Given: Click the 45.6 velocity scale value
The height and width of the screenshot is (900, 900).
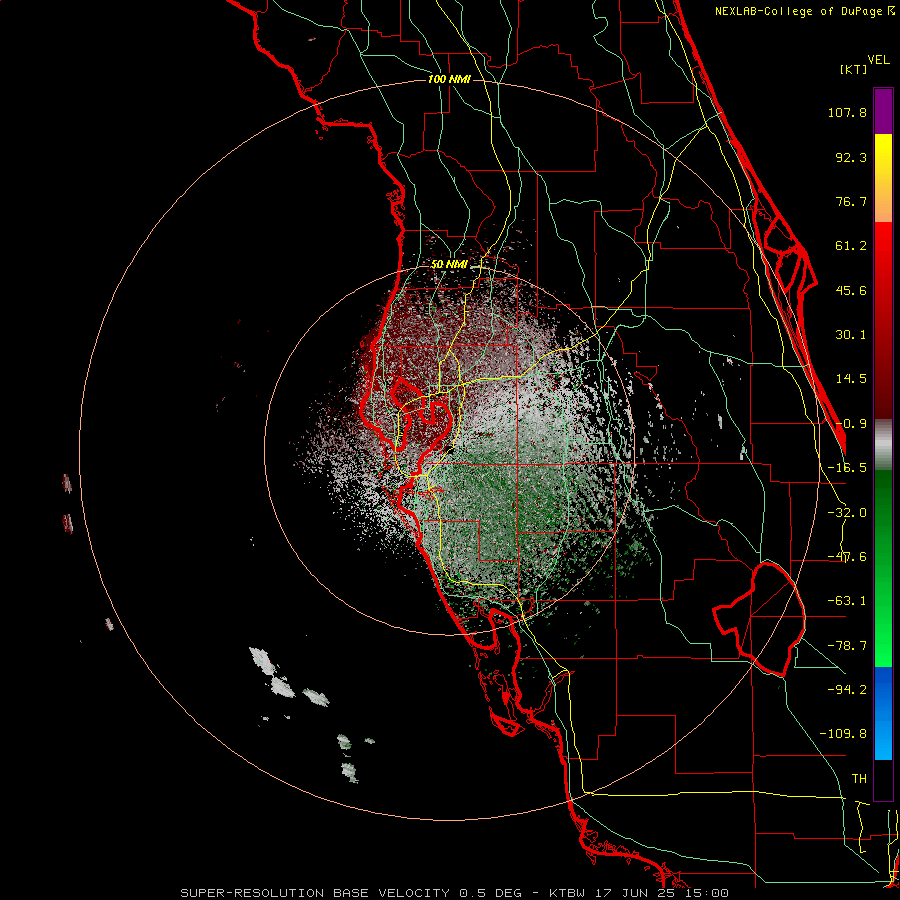Looking at the screenshot, I should [x=851, y=290].
